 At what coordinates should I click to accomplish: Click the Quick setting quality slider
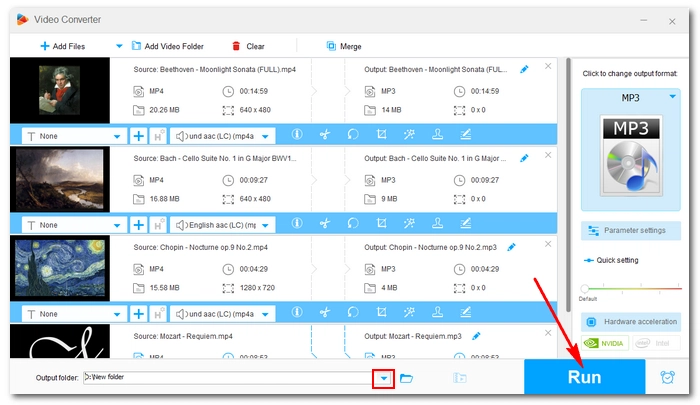click(x=631, y=288)
